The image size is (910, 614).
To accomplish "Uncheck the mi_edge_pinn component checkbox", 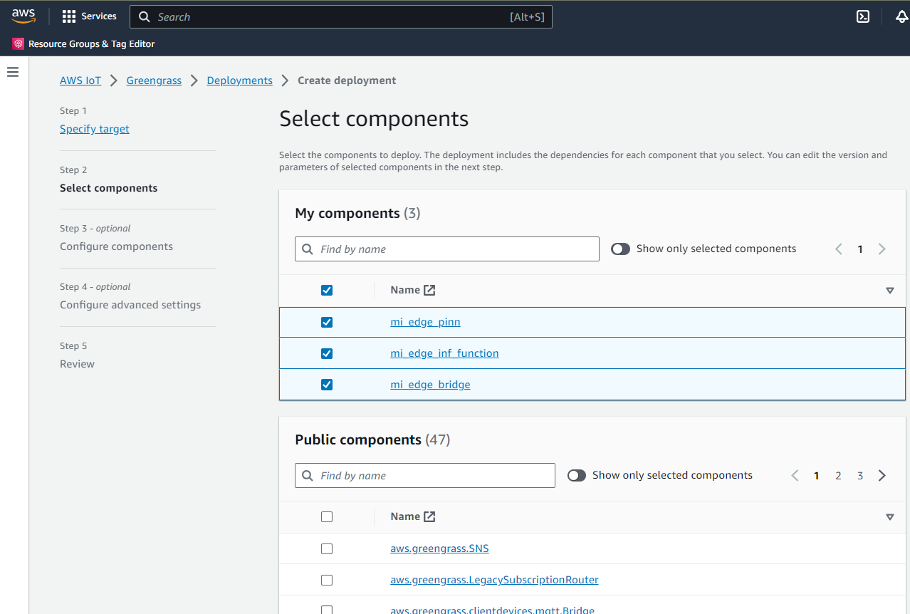I will (327, 322).
